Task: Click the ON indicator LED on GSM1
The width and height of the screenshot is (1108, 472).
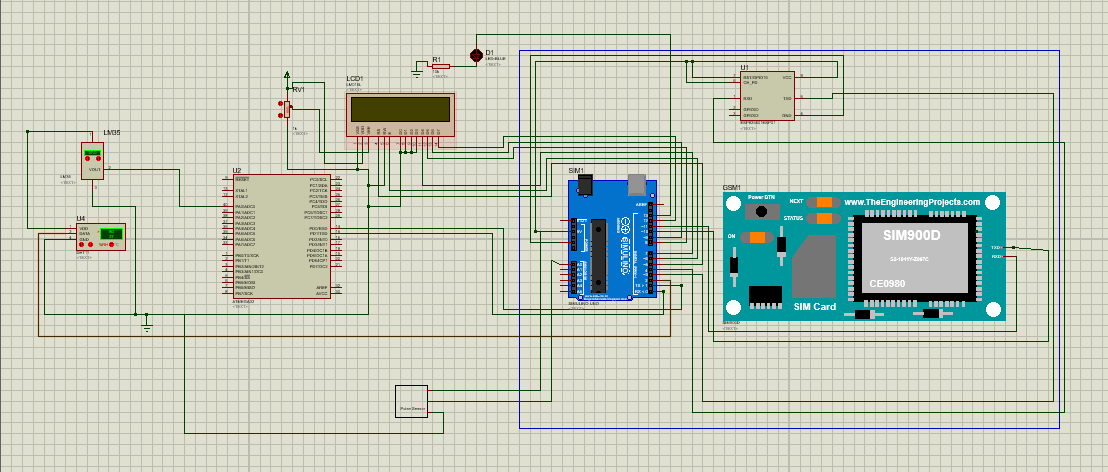Action: tap(757, 237)
